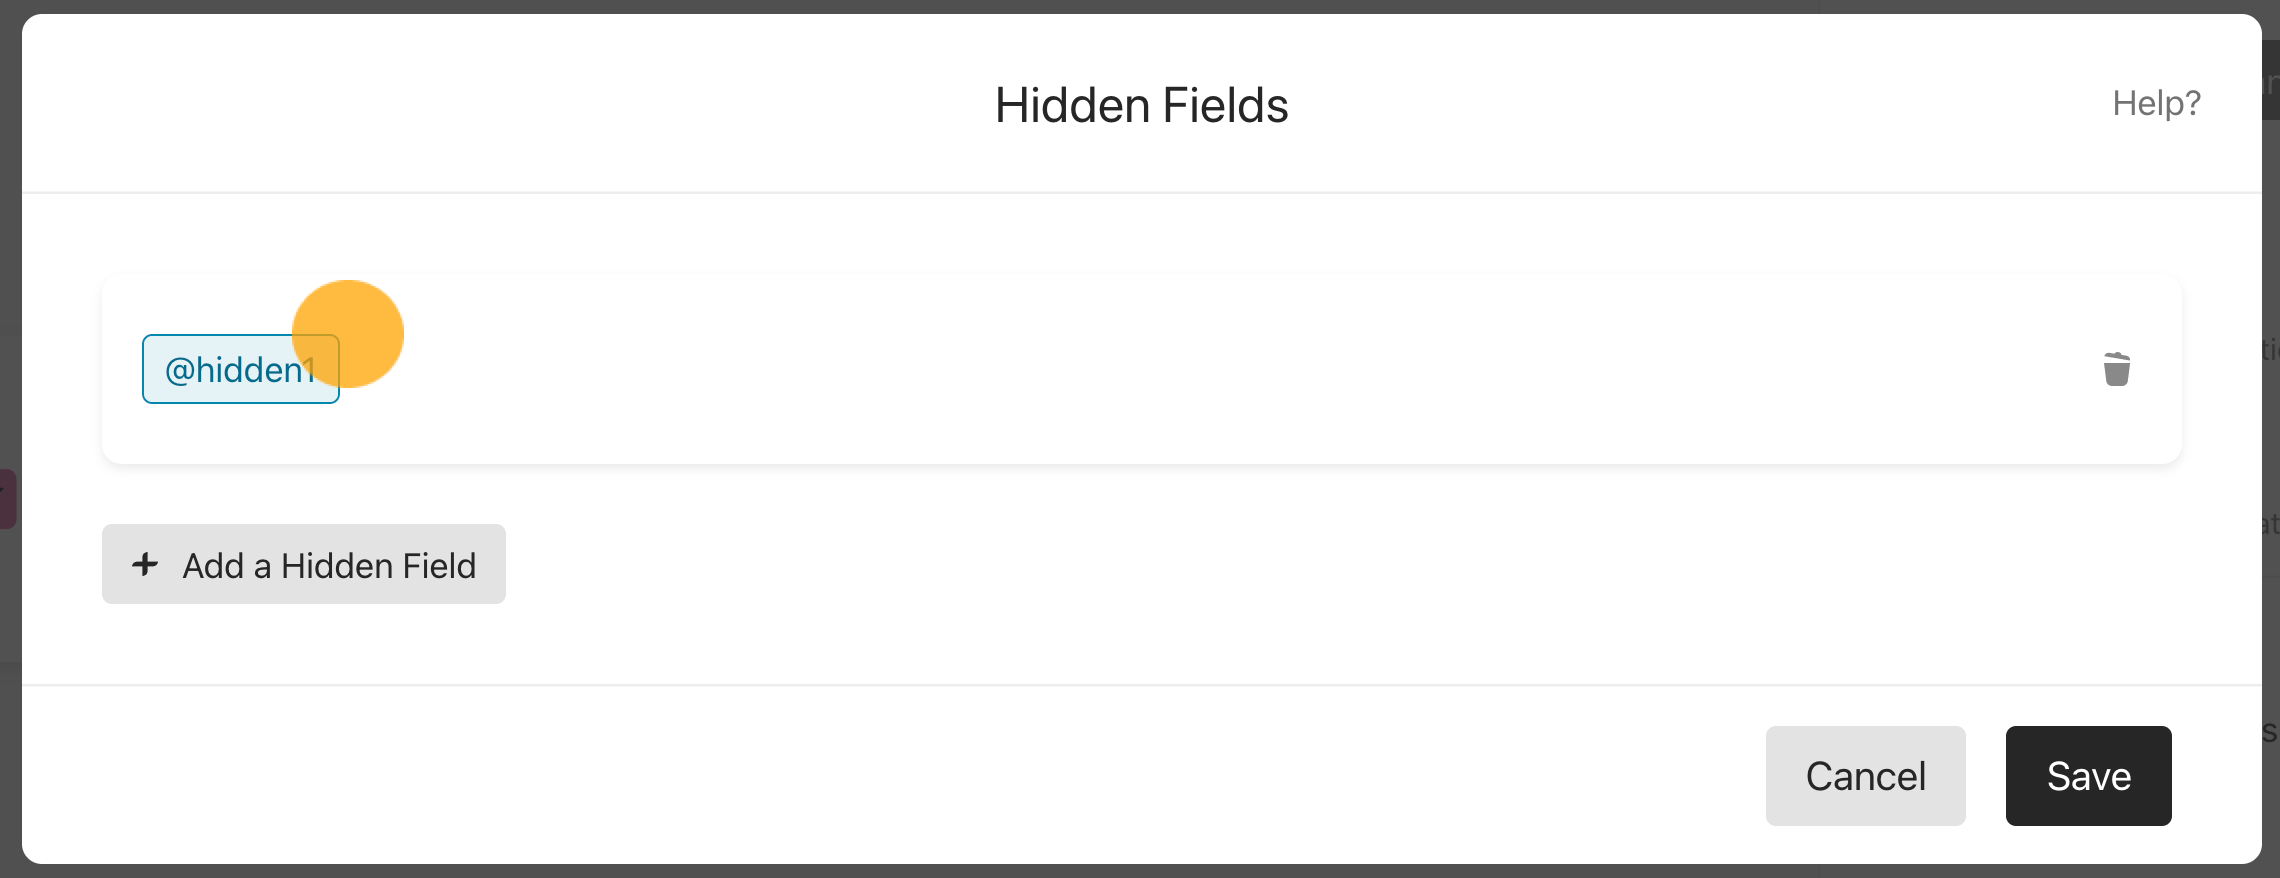The height and width of the screenshot is (878, 2280).
Task: Delete the @hidden1 field with trash icon
Action: [2116, 369]
